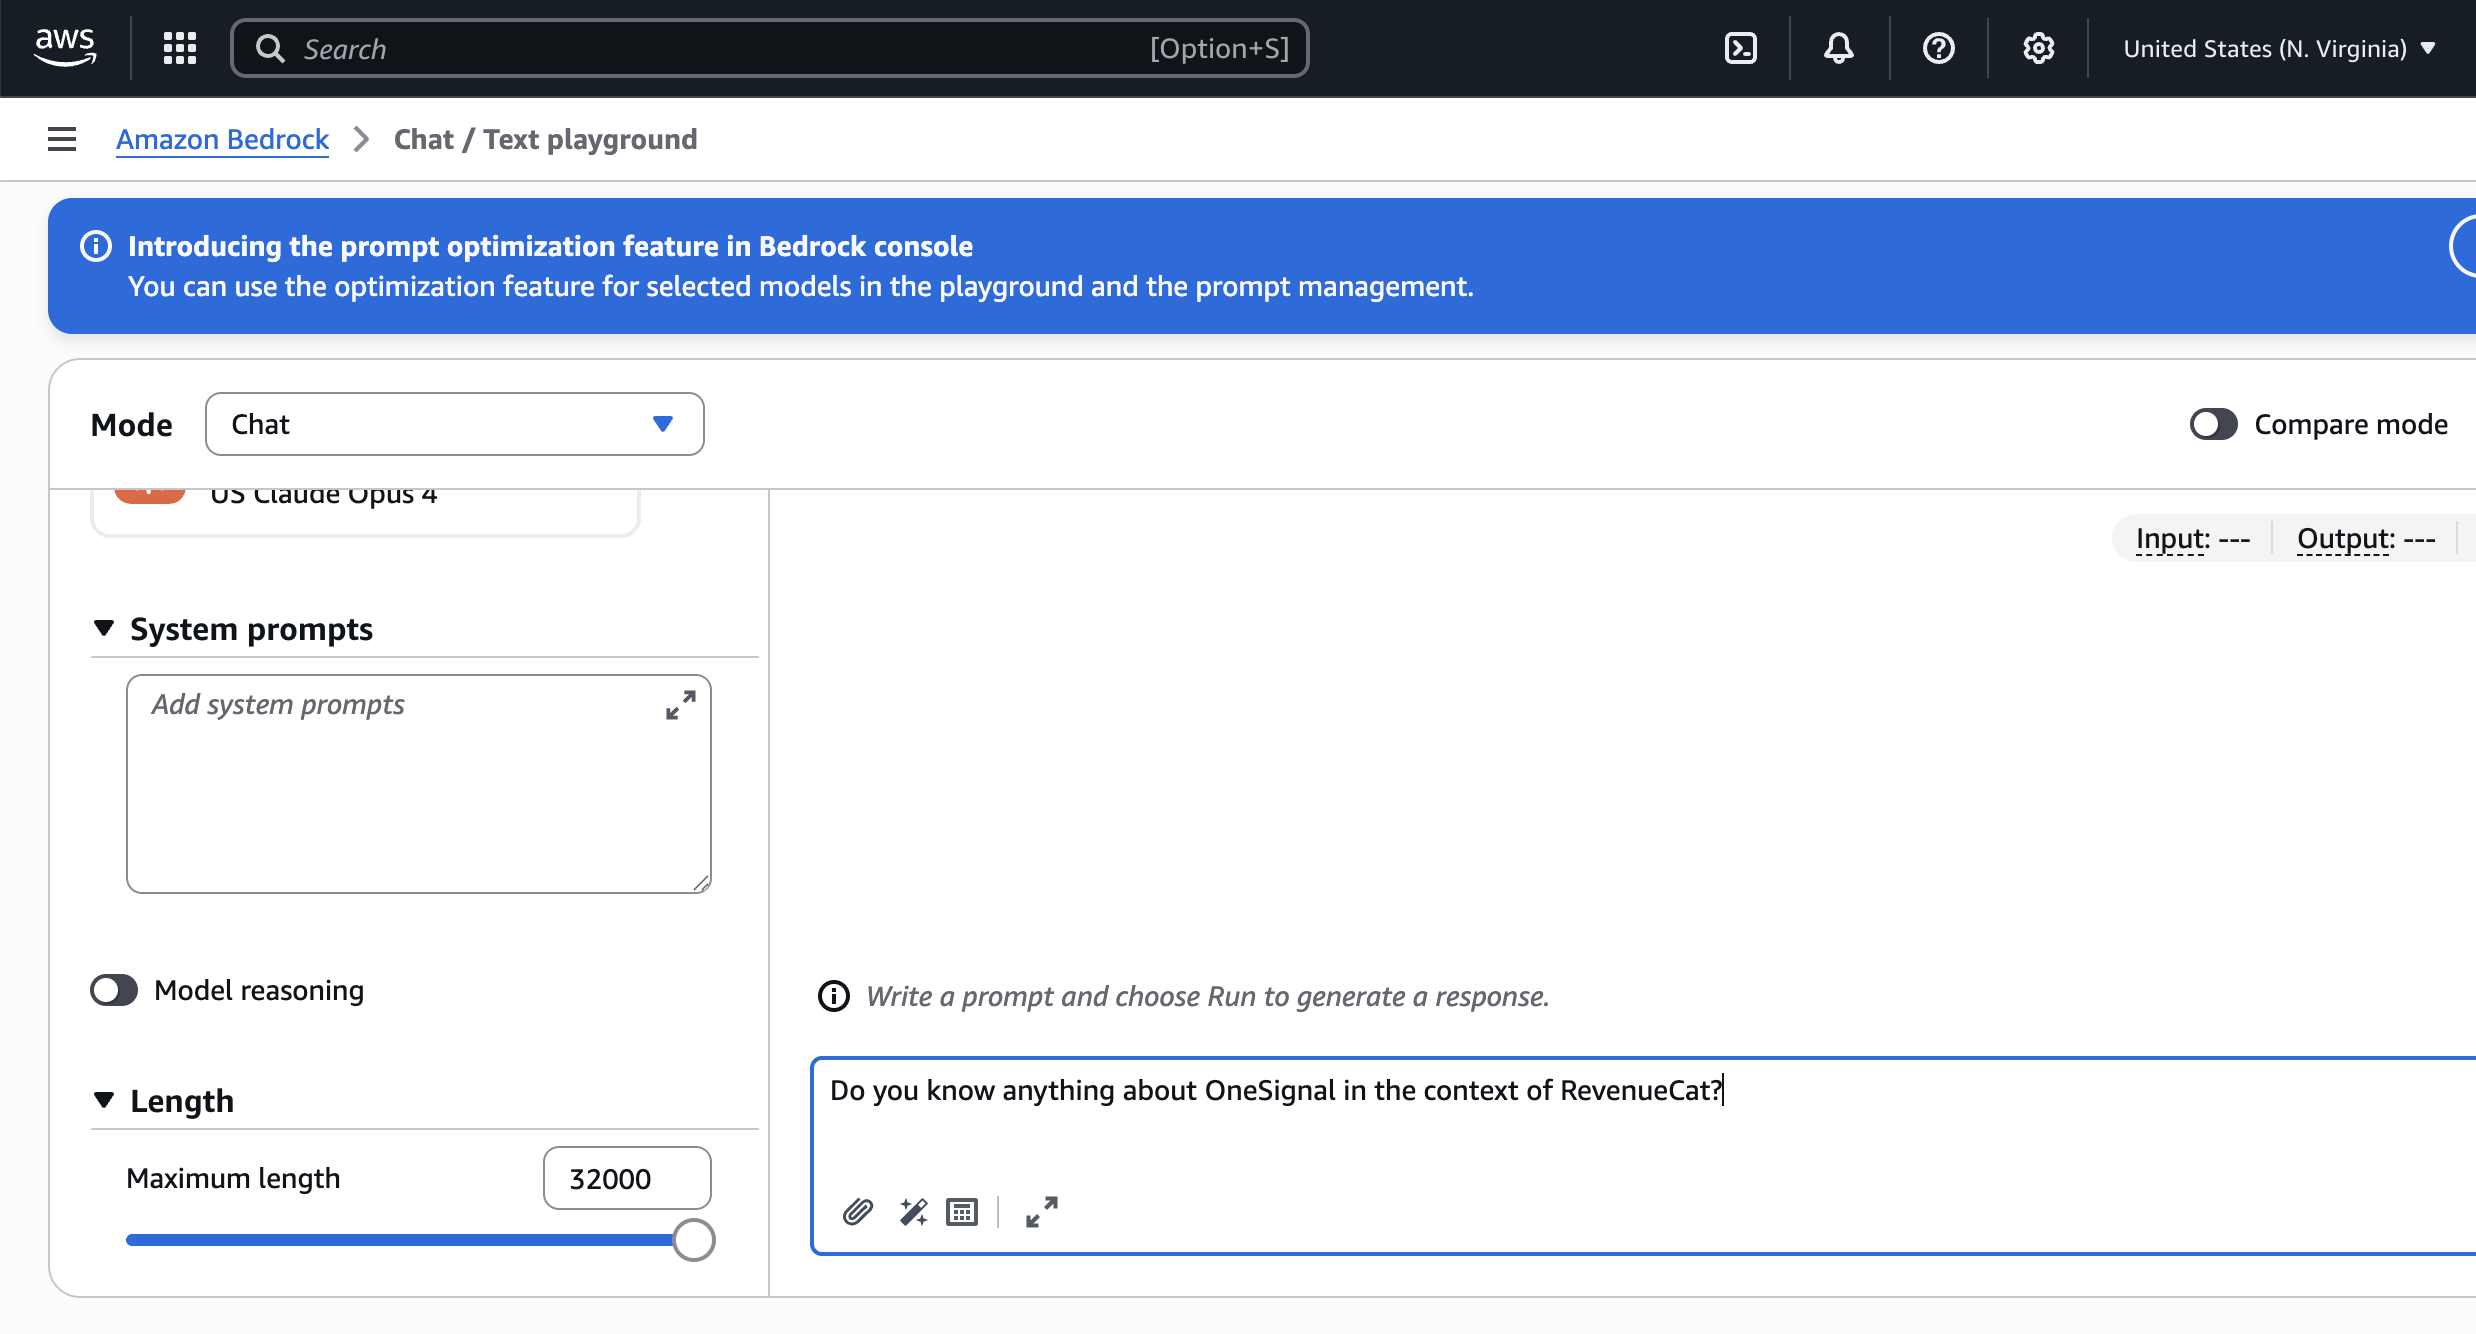Image resolution: width=2476 pixels, height=1334 pixels.
Task: Click the table icon below prompt
Action: pos(962,1212)
